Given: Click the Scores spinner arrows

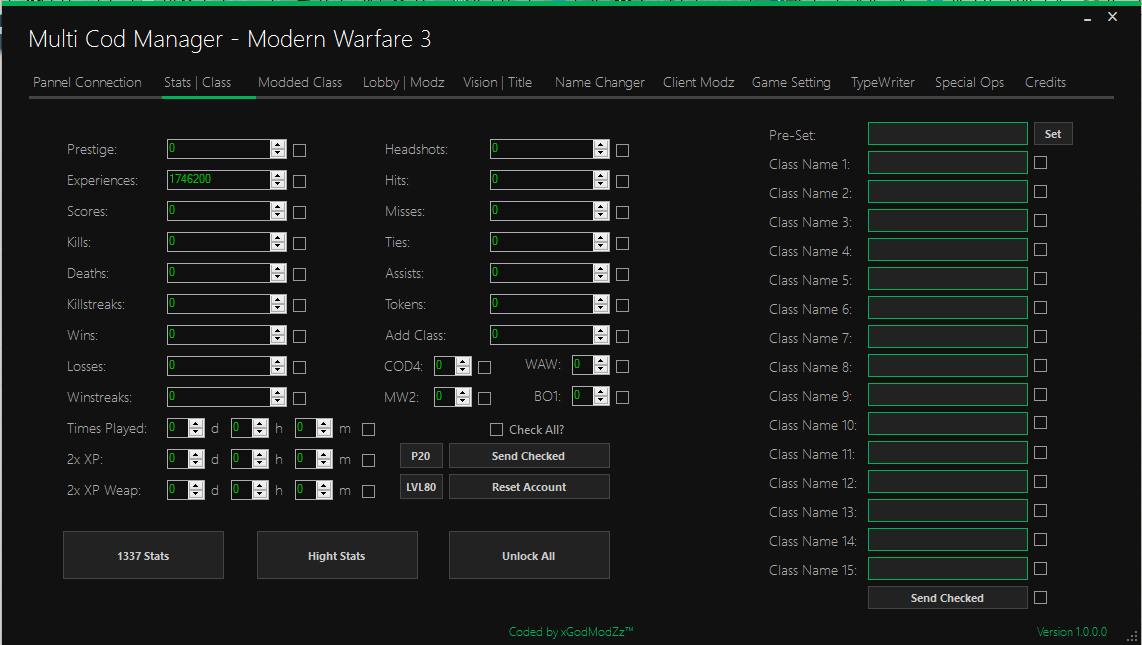Looking at the screenshot, I should pos(277,210).
